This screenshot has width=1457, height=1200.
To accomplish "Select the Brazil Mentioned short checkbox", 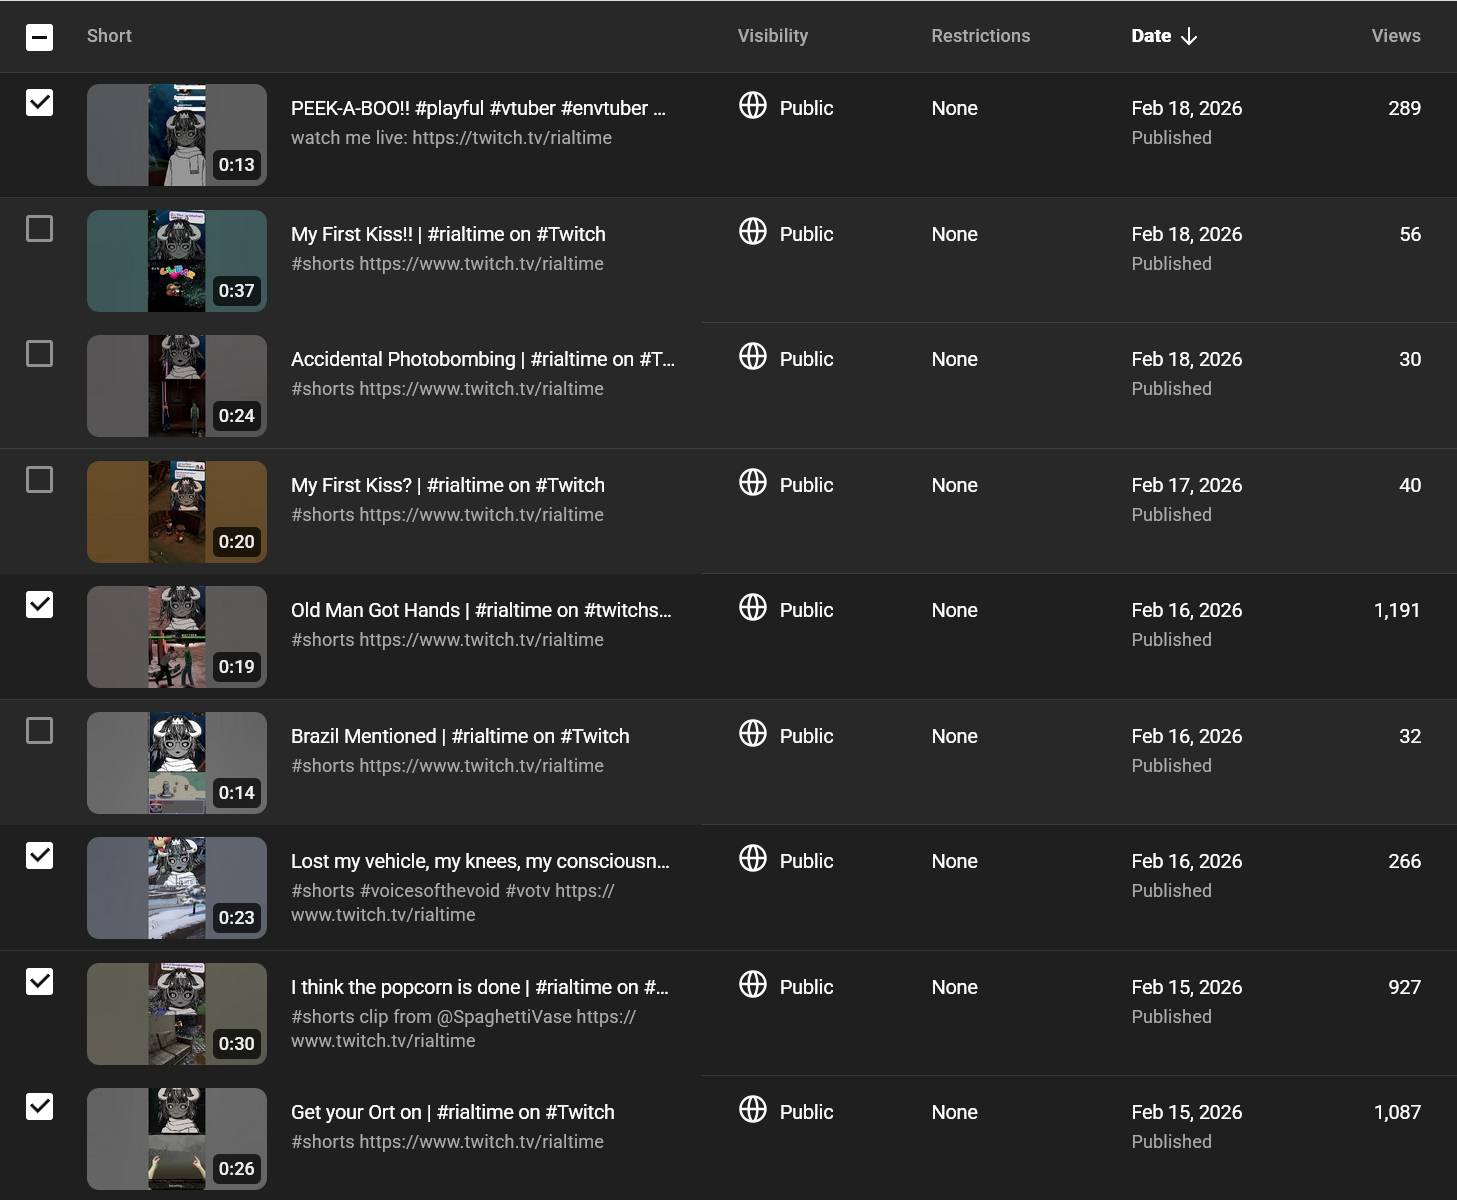I will [x=39, y=731].
